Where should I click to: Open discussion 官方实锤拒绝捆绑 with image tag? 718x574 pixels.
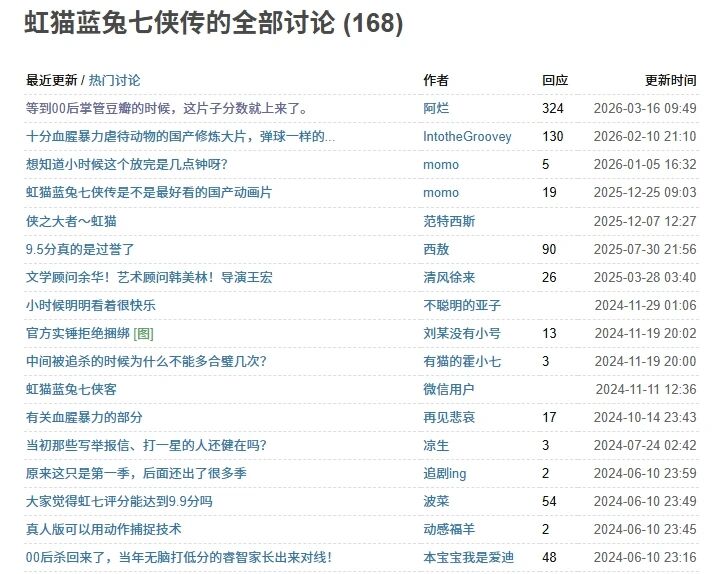tap(89, 333)
